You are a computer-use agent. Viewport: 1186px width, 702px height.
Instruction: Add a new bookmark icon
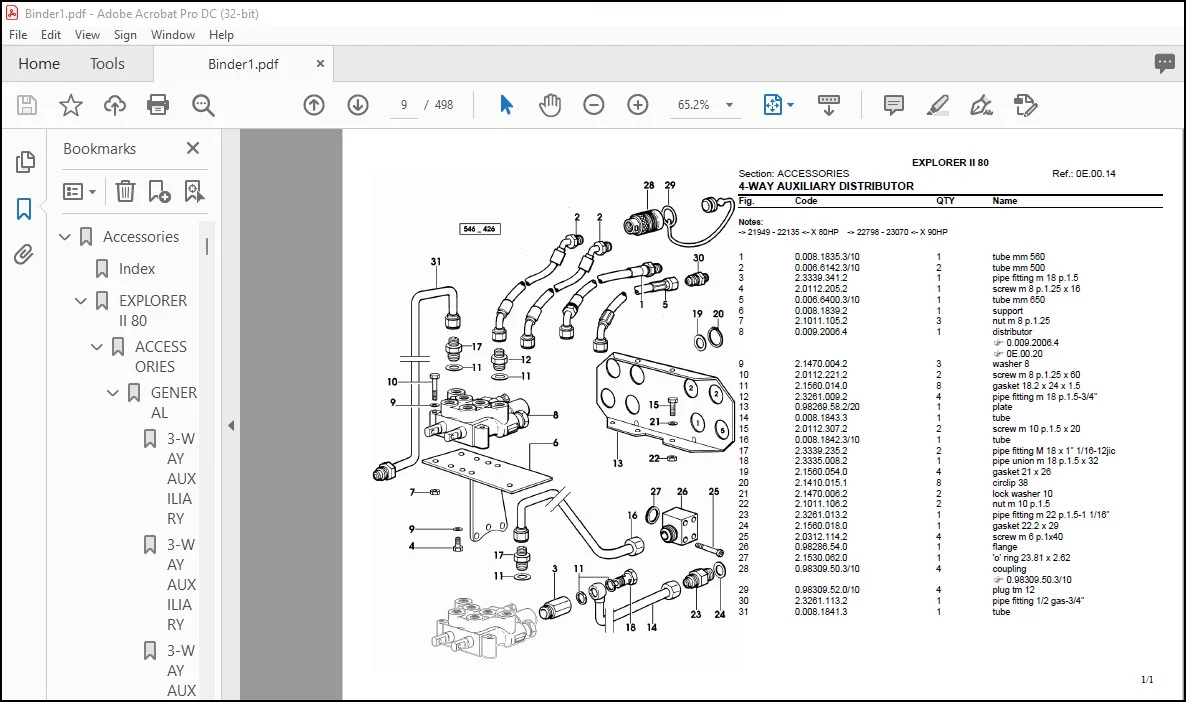pyautogui.click(x=159, y=191)
